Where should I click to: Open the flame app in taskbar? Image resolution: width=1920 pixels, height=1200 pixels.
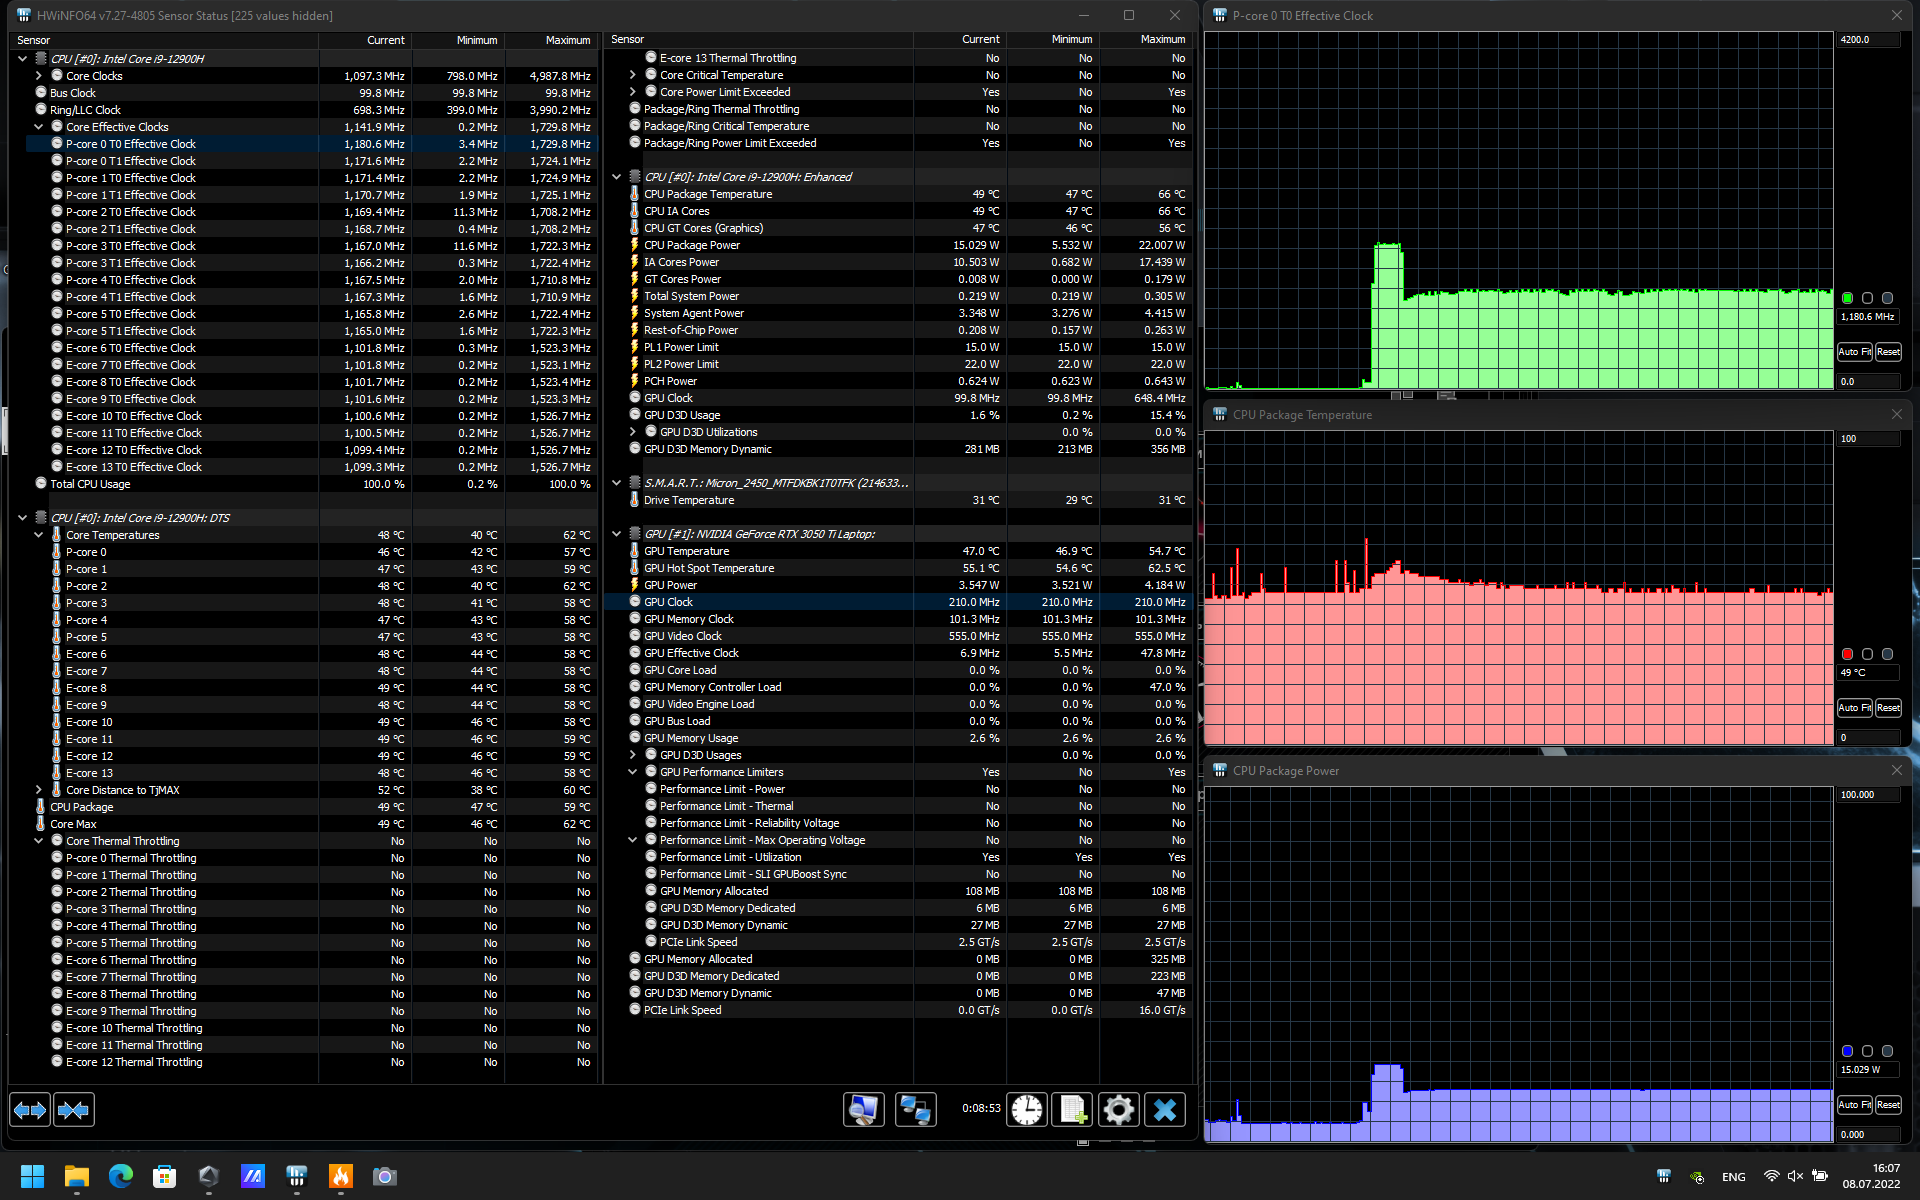(341, 1176)
